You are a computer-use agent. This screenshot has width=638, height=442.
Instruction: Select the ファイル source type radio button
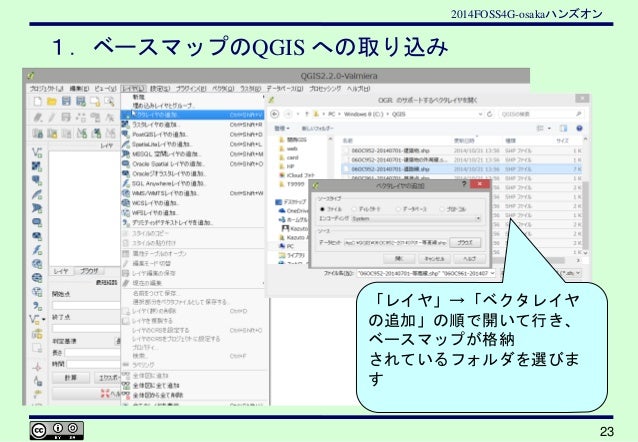pos(322,209)
